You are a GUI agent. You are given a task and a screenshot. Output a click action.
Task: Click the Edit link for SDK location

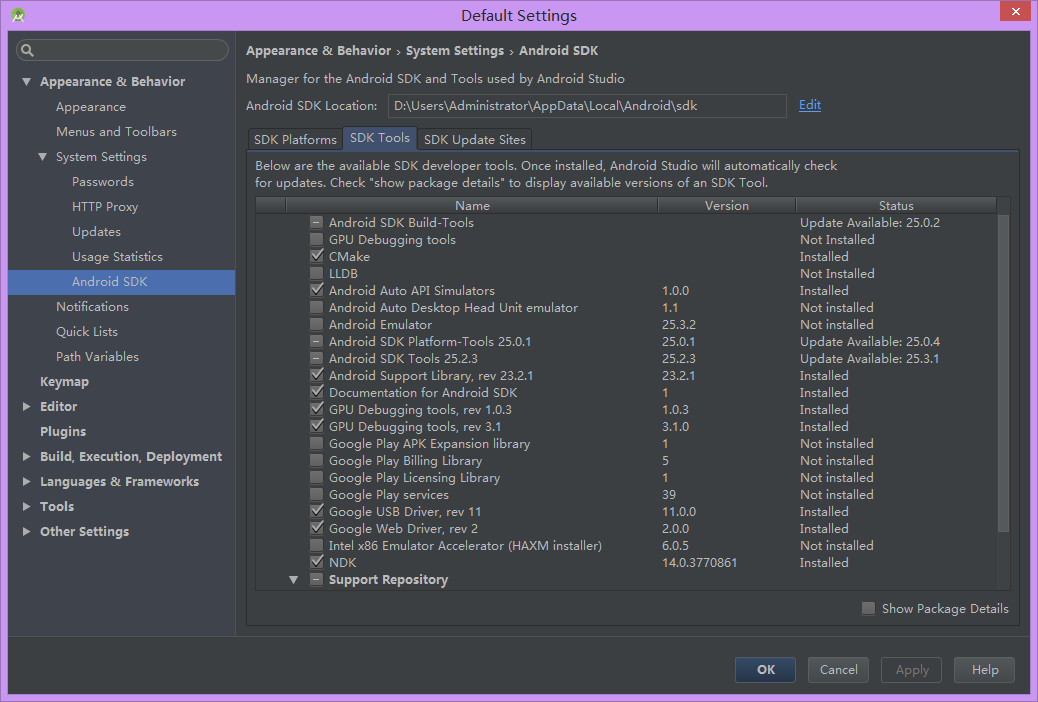coord(810,105)
